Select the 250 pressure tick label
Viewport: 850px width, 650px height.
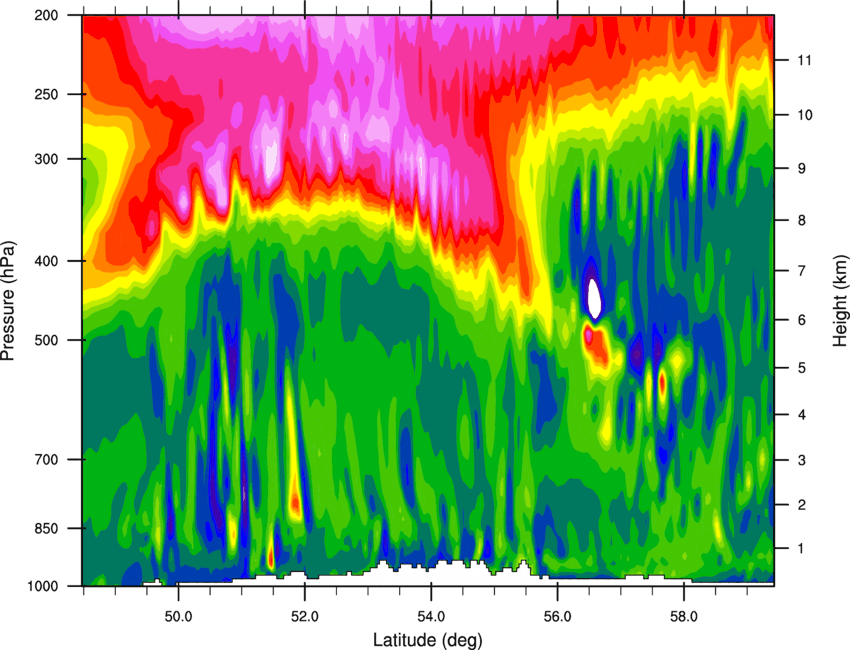(x=46, y=94)
